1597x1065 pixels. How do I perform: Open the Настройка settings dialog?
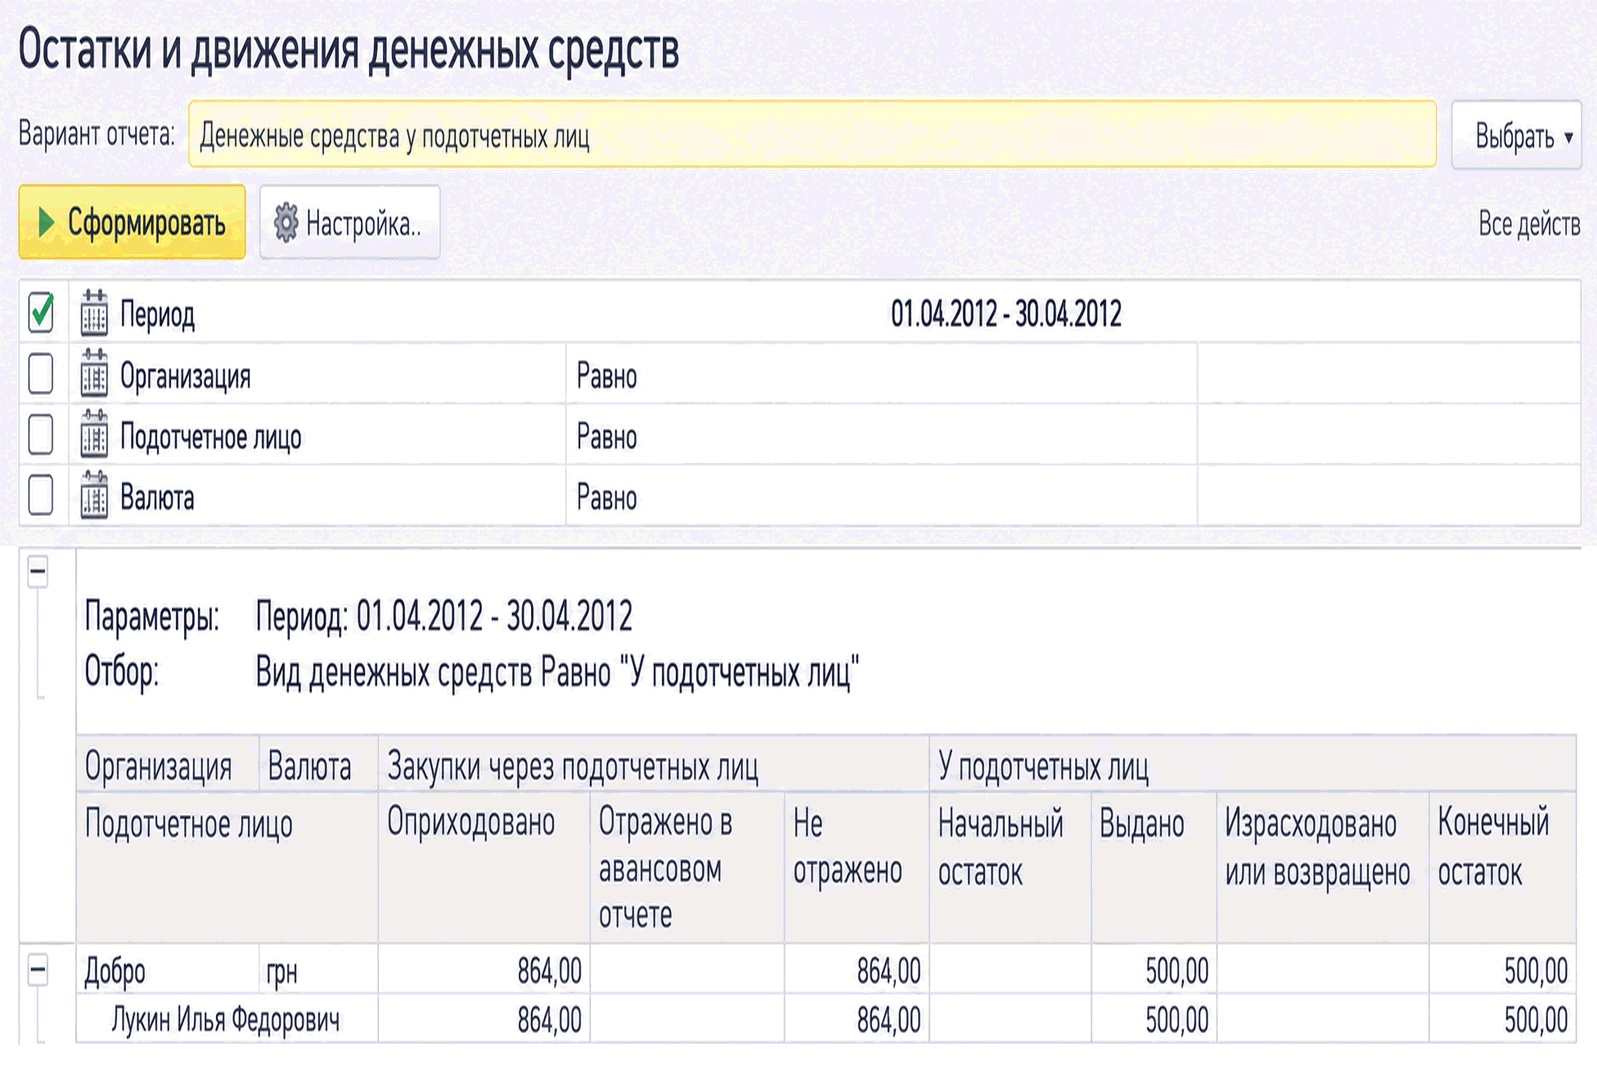350,222
